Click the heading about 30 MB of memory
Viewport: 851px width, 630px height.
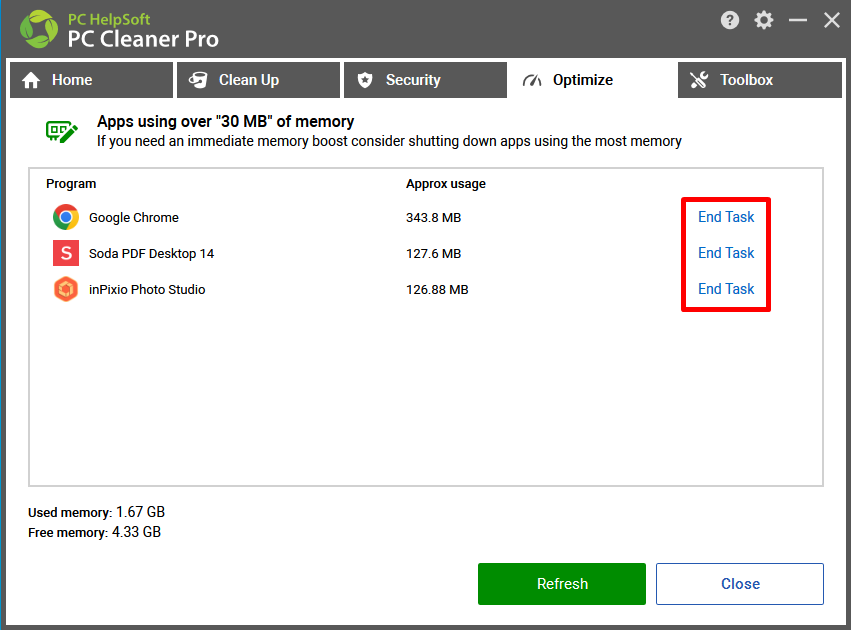pos(225,122)
